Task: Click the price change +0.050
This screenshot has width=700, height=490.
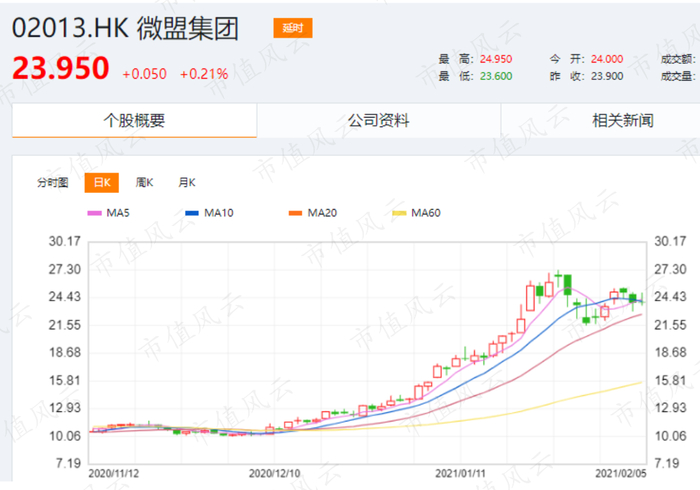Action: pos(144,74)
